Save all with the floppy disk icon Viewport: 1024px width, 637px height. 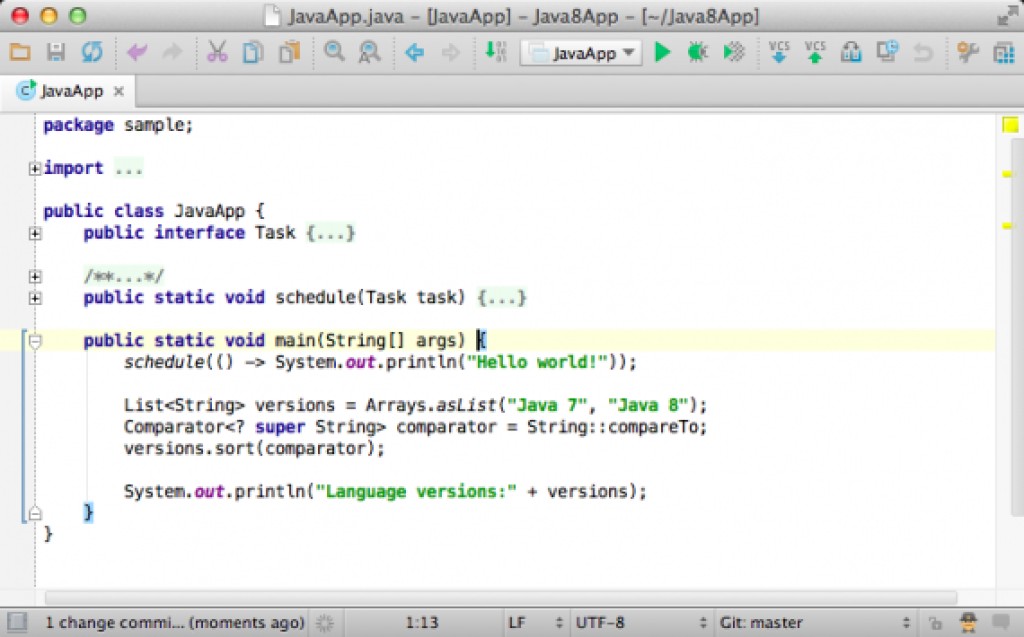tap(56, 52)
